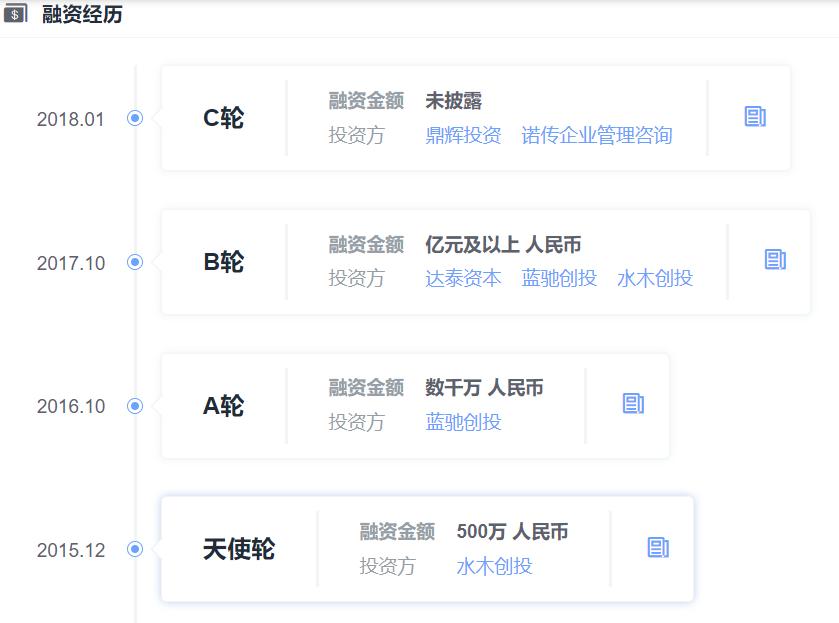Click investor link 鼎辉投资

463,135
